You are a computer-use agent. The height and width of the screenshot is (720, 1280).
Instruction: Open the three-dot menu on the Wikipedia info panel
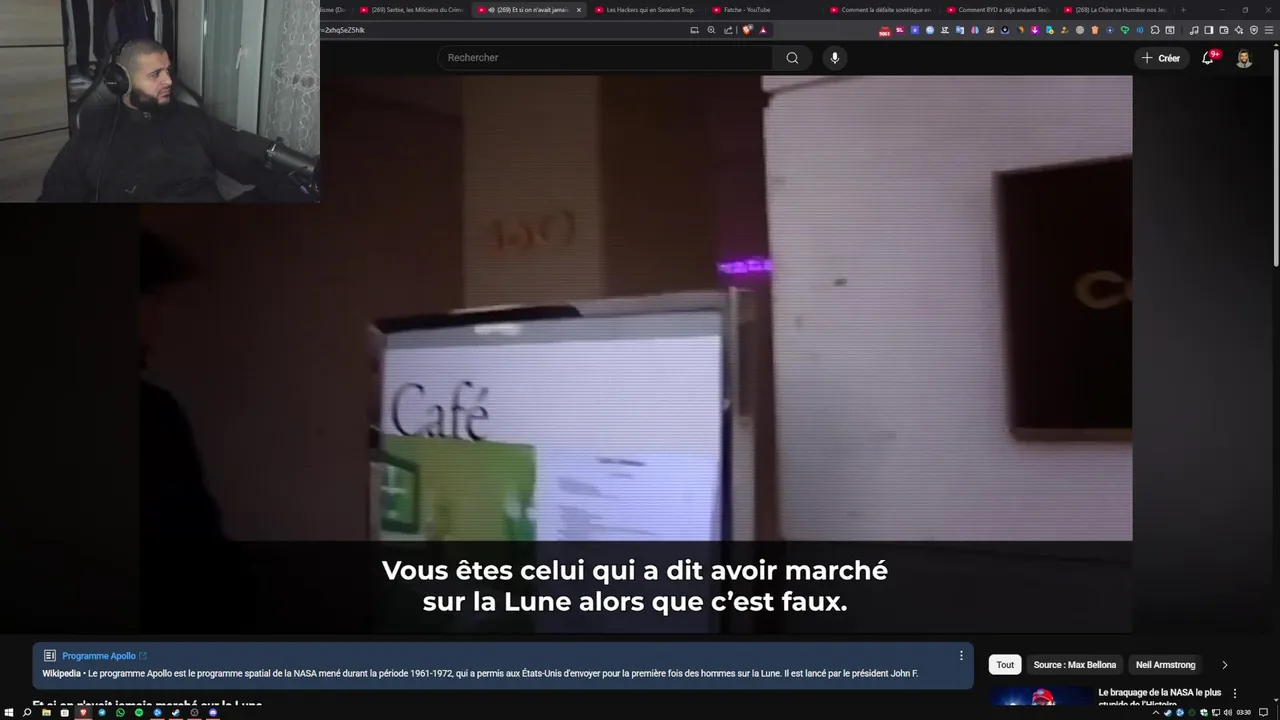tap(961, 656)
